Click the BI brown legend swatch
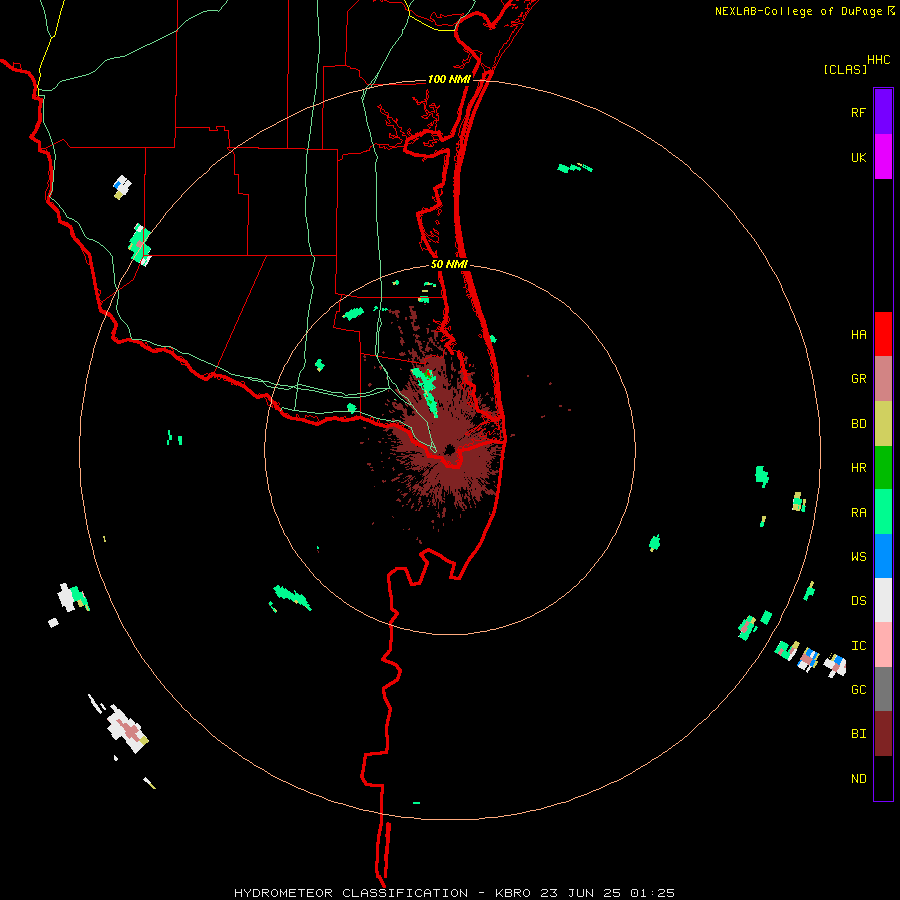This screenshot has width=900, height=900. (883, 734)
